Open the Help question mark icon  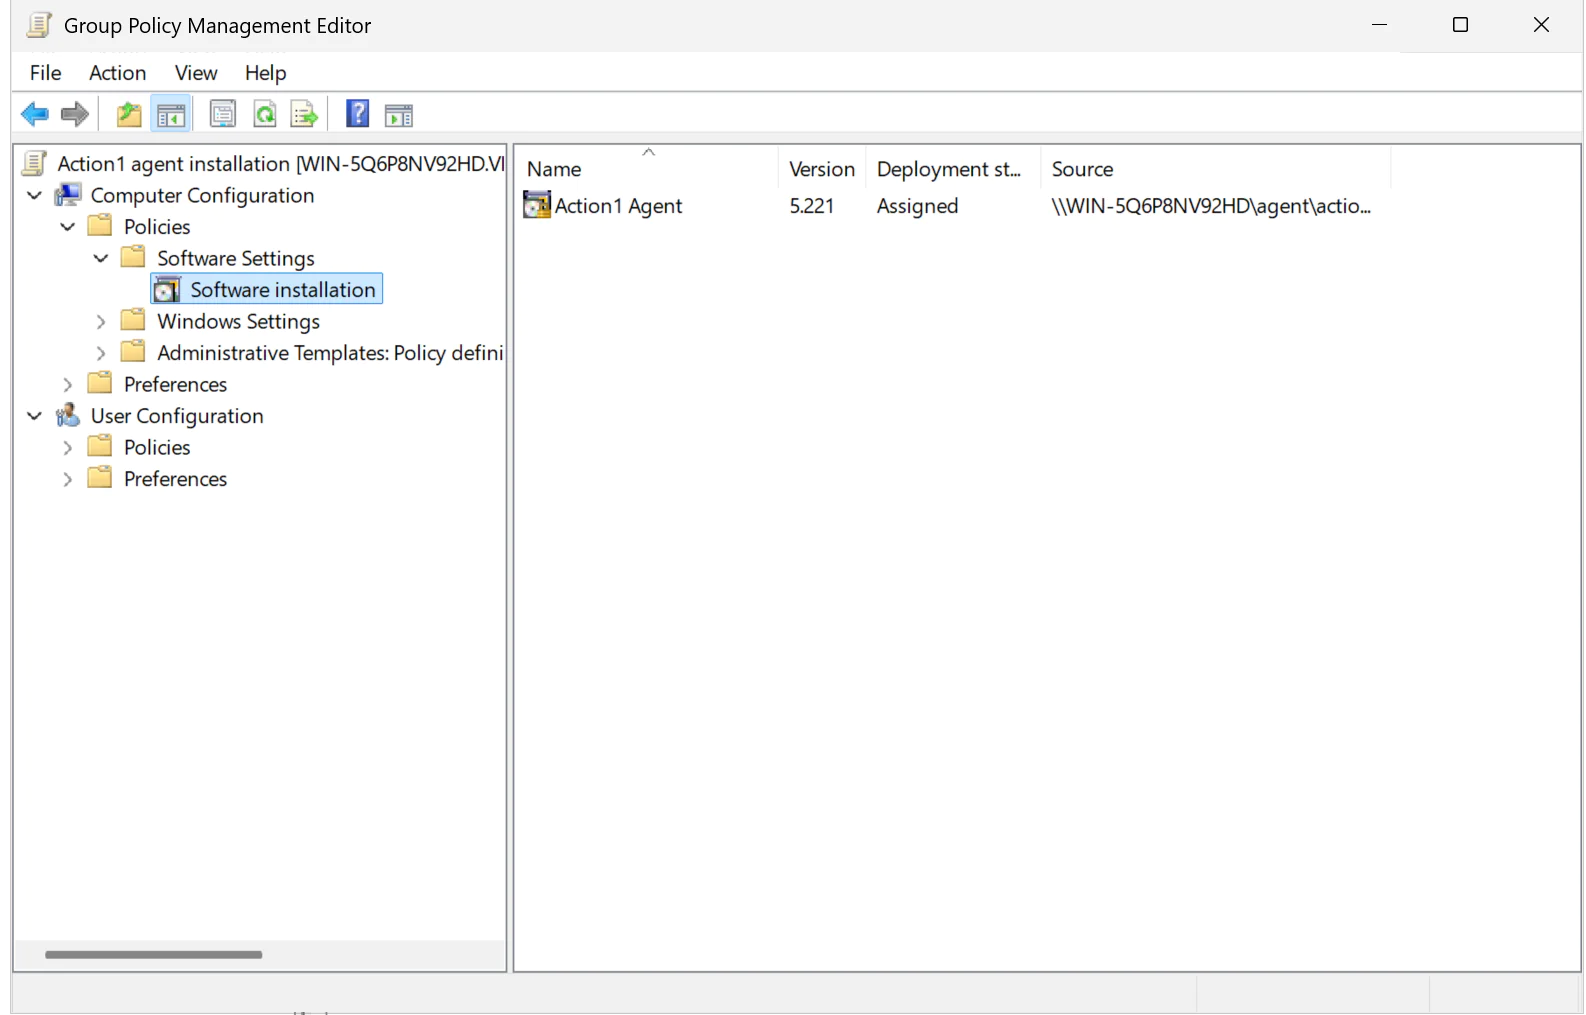pyautogui.click(x=357, y=115)
